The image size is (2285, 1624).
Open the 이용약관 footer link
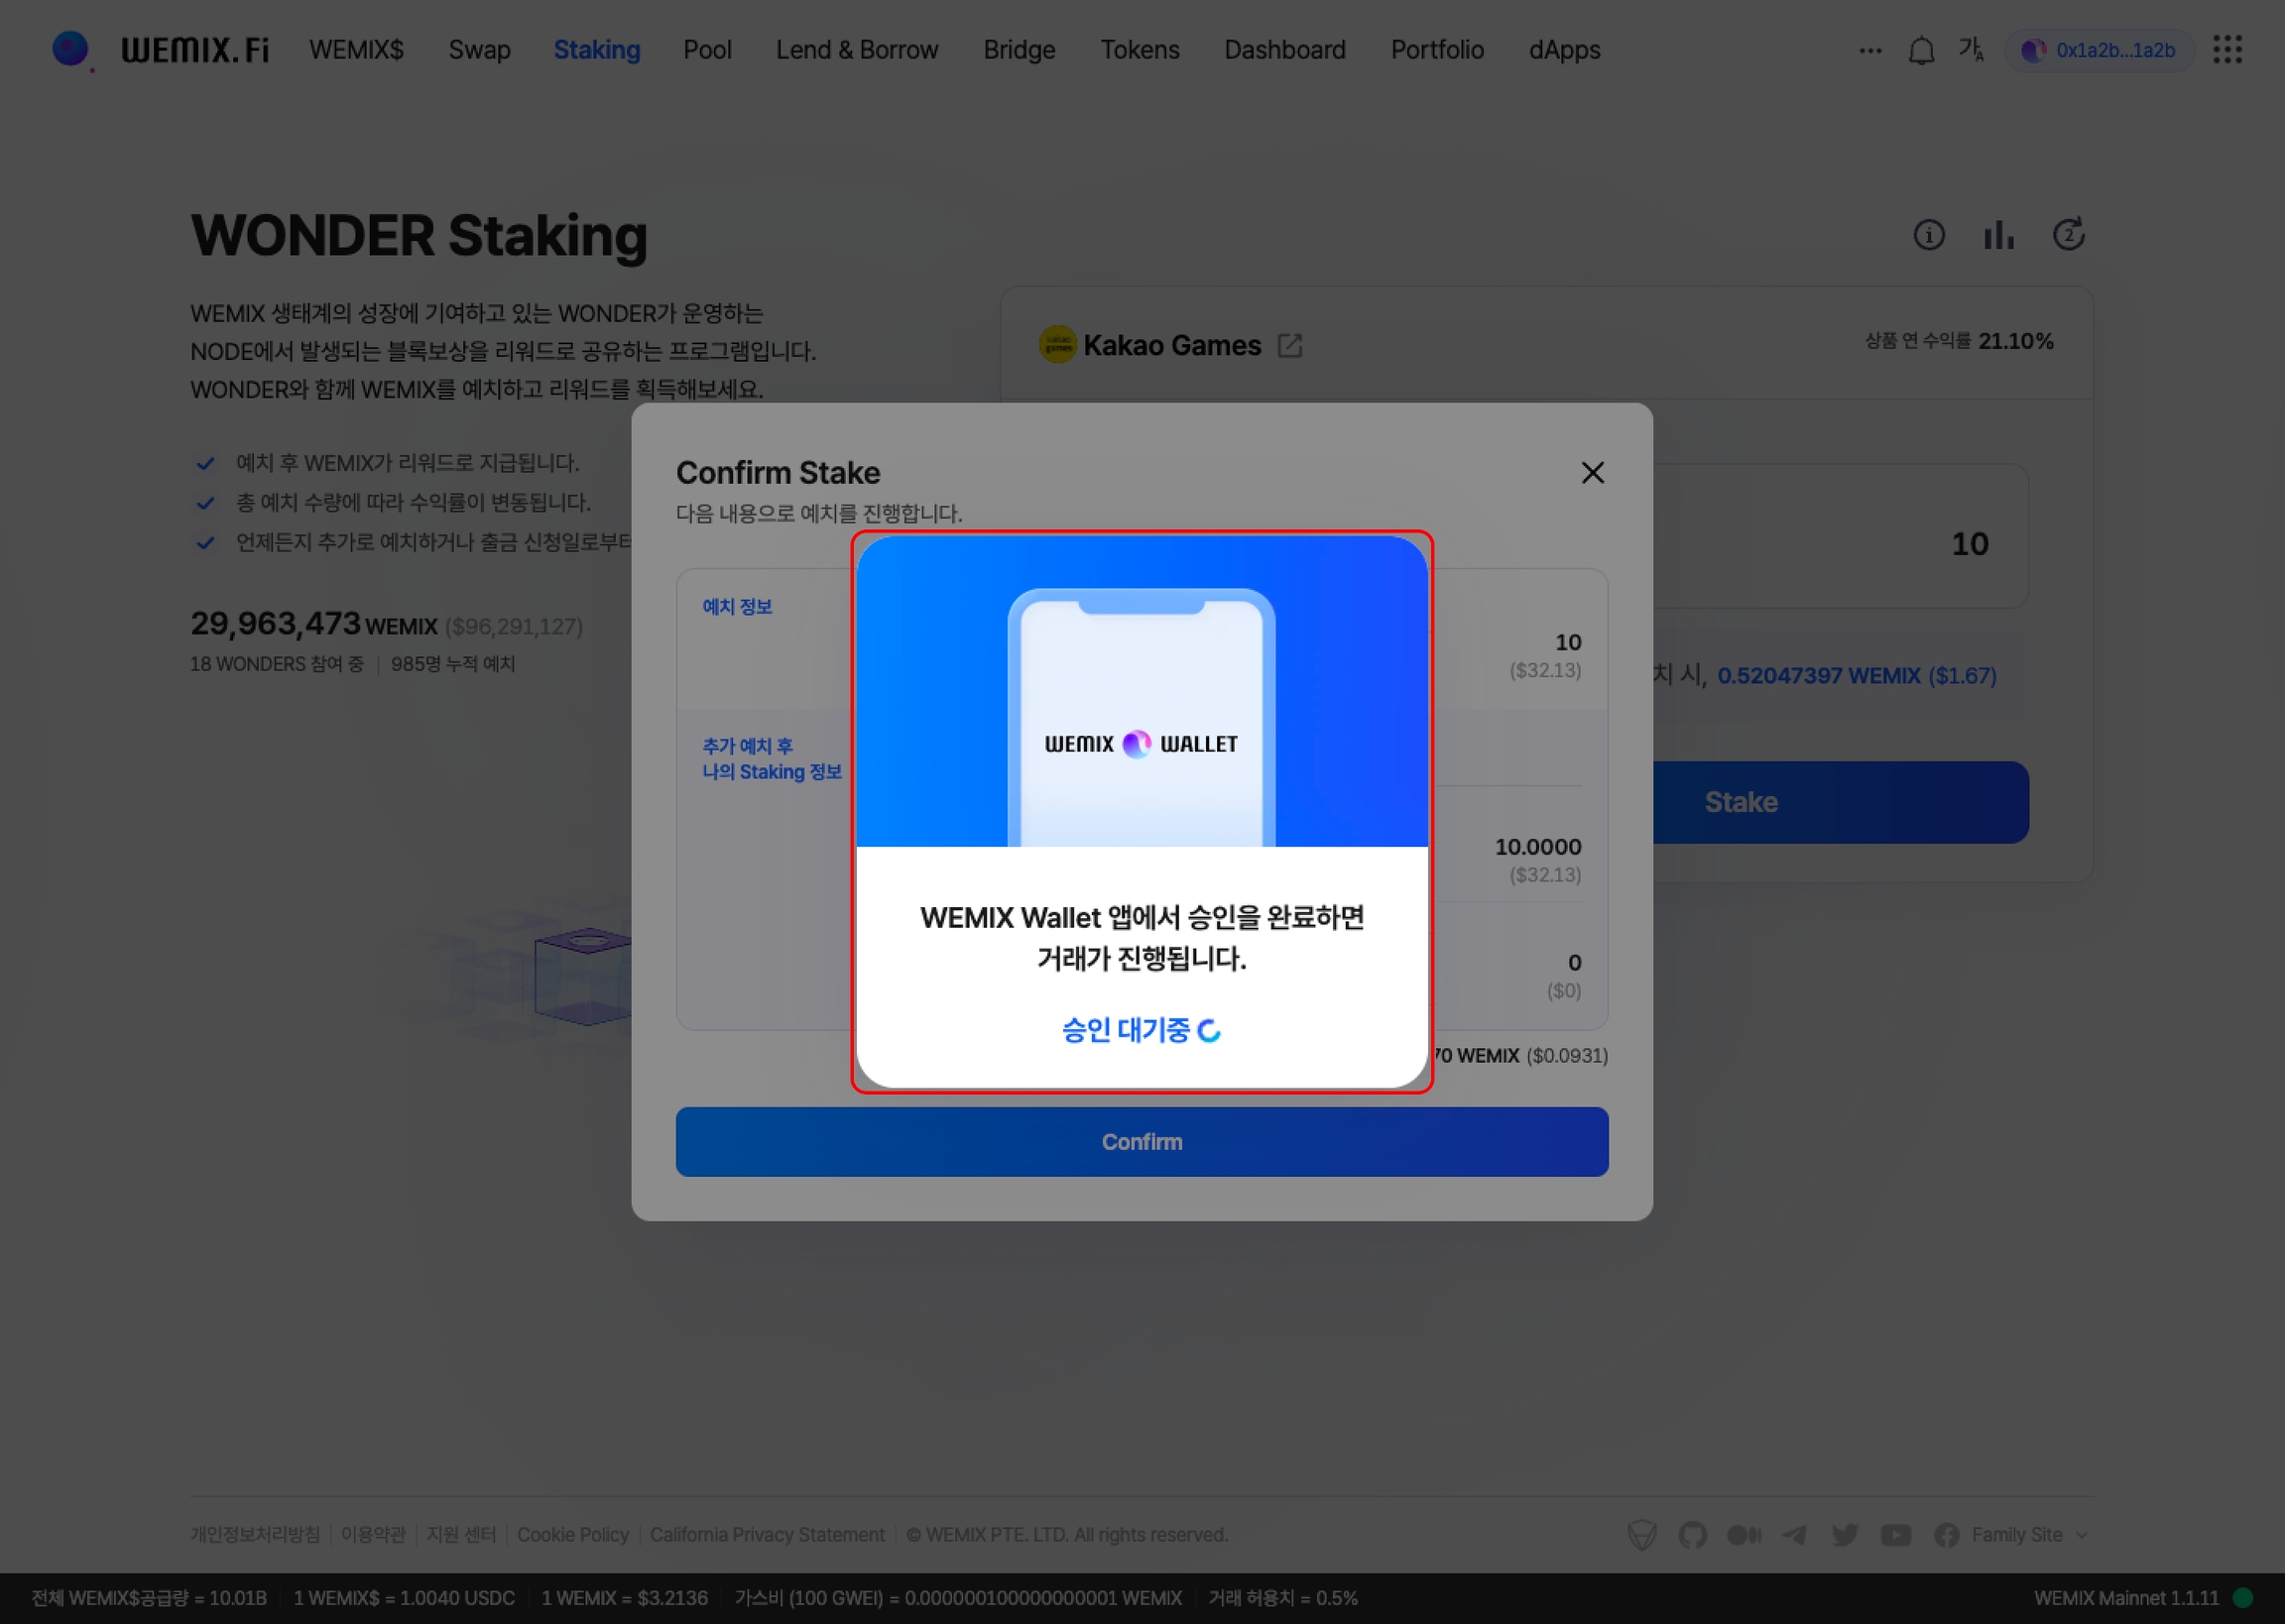pyautogui.click(x=373, y=1535)
